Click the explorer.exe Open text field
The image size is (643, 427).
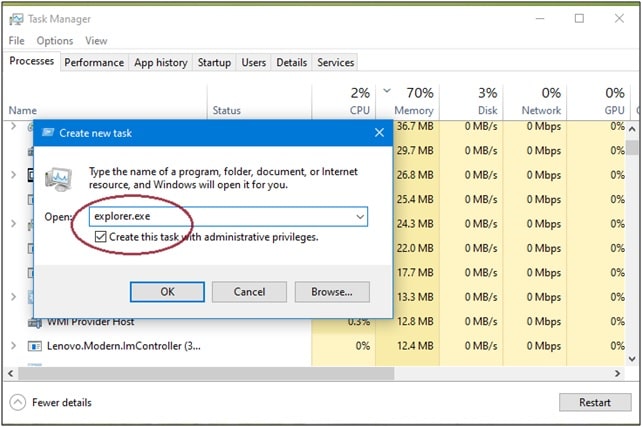pos(228,217)
